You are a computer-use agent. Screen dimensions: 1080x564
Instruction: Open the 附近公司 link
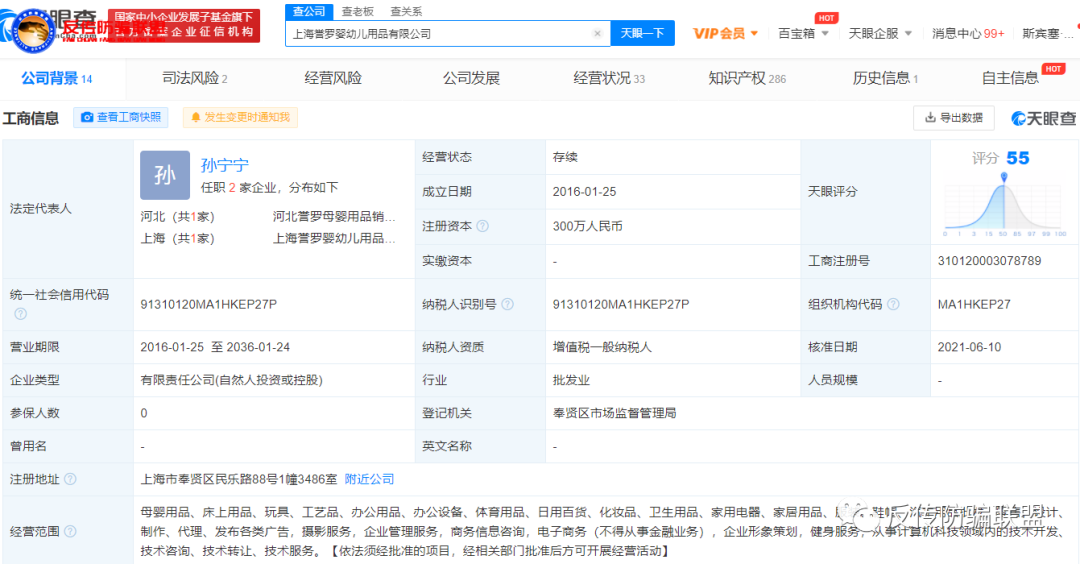click(369, 479)
